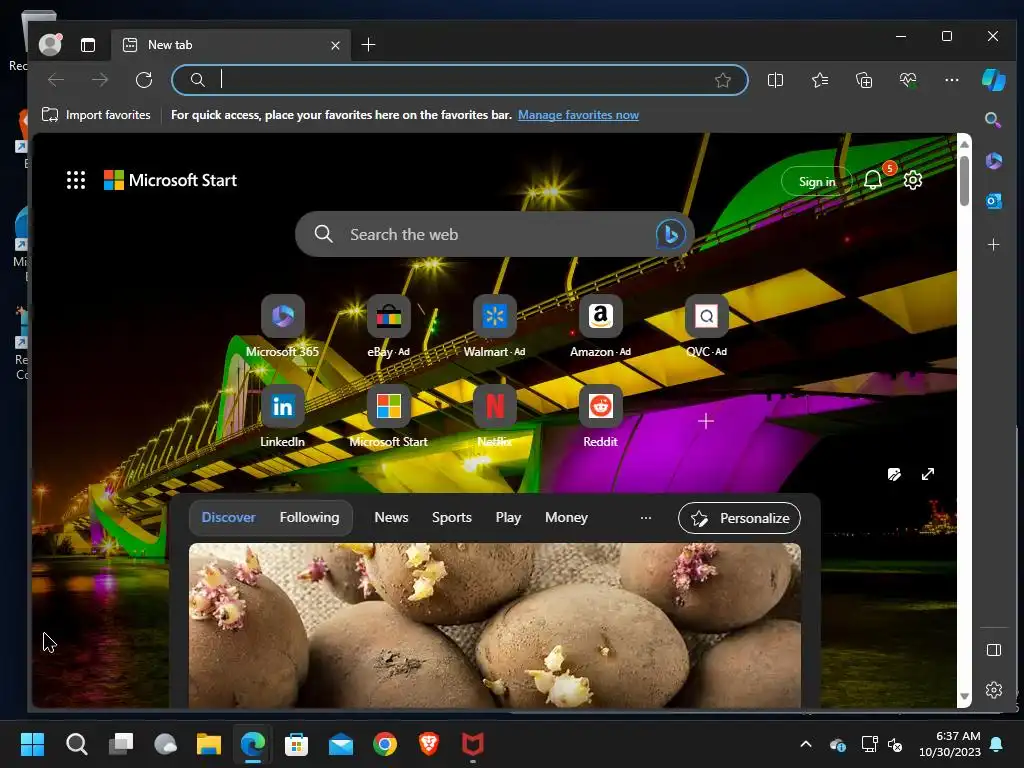
Task: Open the News tab
Action: (x=391, y=517)
